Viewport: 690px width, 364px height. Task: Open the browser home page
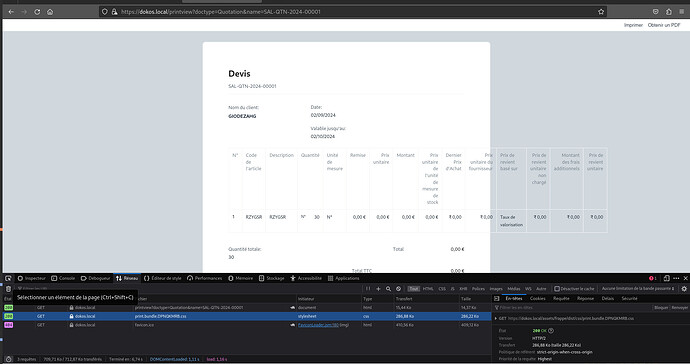pyautogui.click(x=50, y=12)
